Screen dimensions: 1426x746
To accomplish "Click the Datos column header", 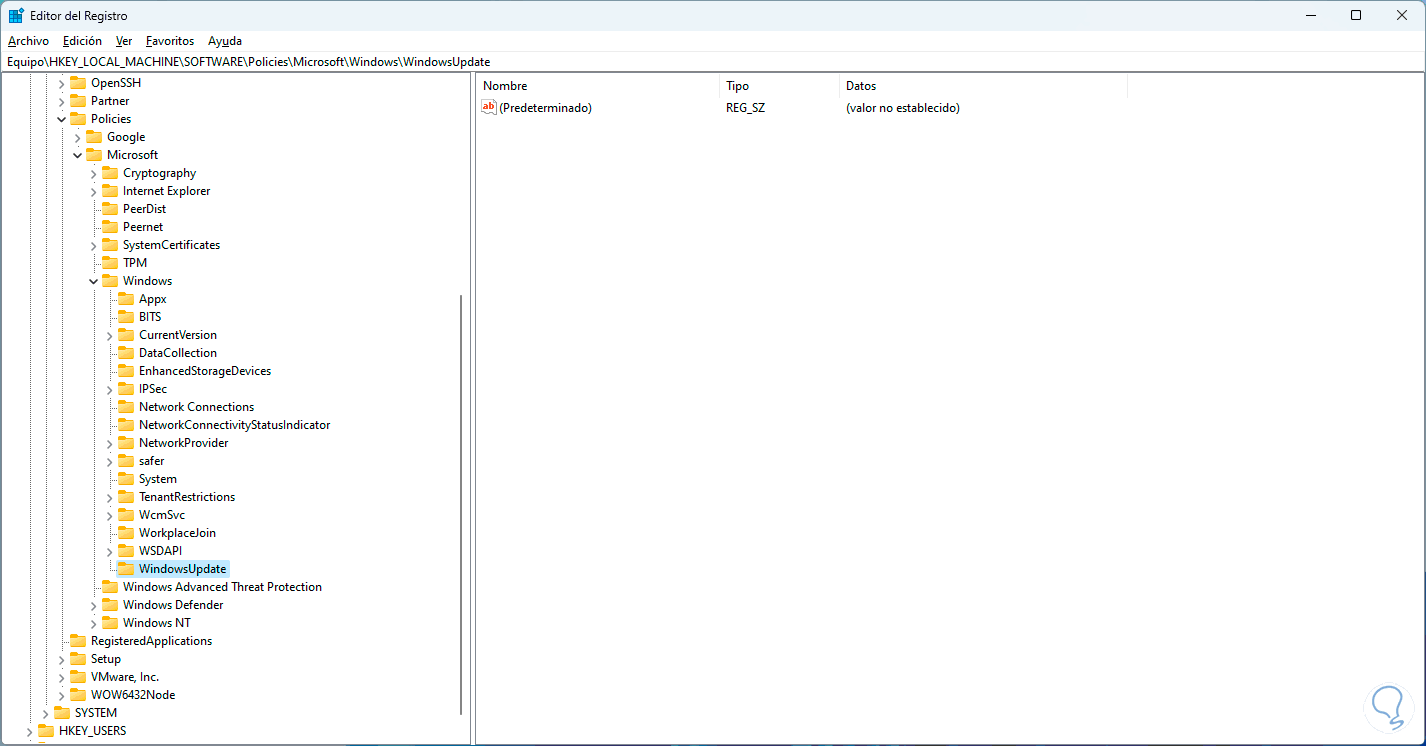I will (983, 86).
